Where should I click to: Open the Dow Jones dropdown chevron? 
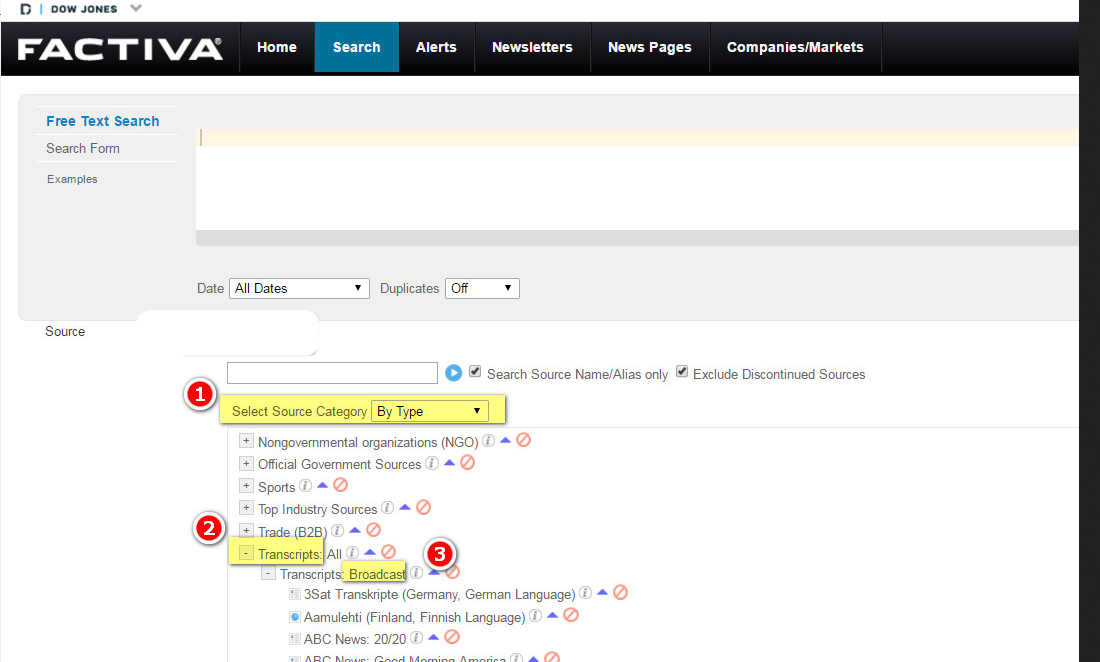[x=136, y=8]
